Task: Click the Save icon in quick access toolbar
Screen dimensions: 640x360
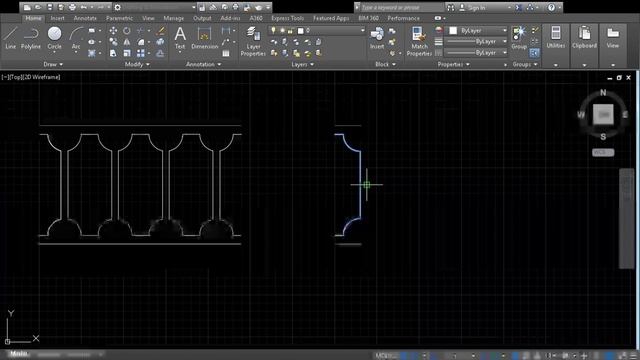Action: click(x=49, y=7)
